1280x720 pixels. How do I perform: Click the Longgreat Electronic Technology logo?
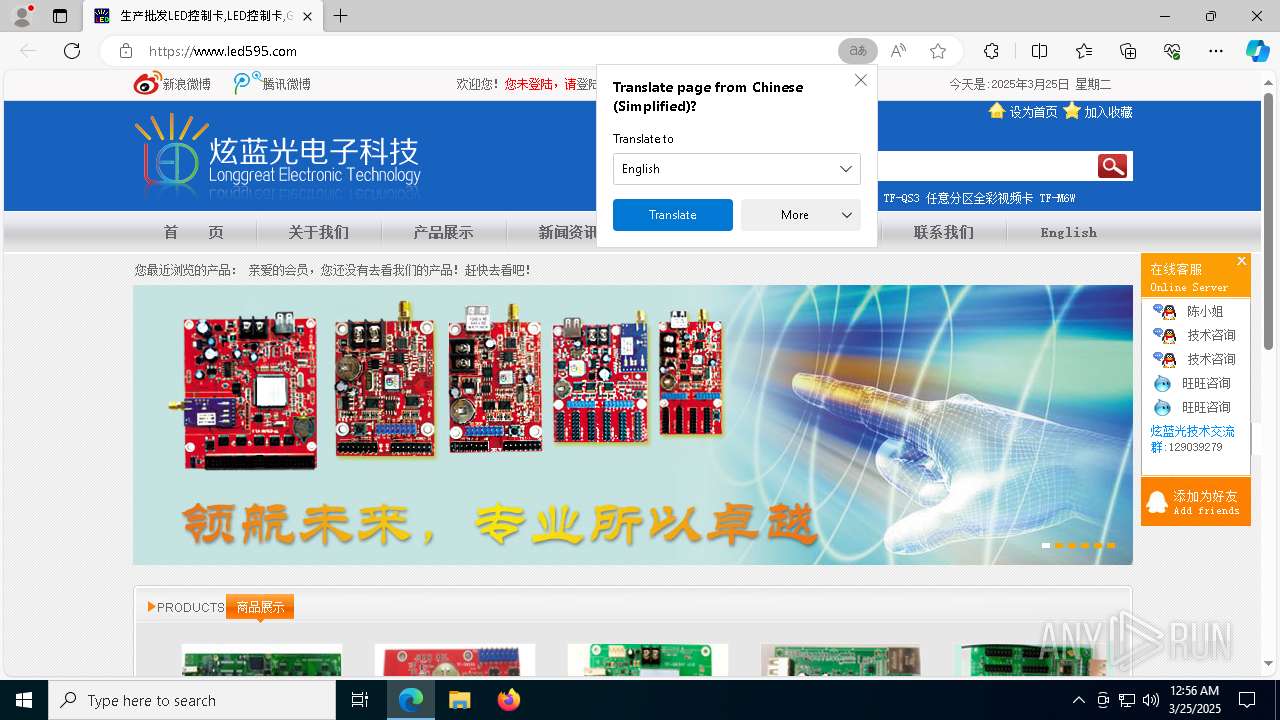[278, 154]
